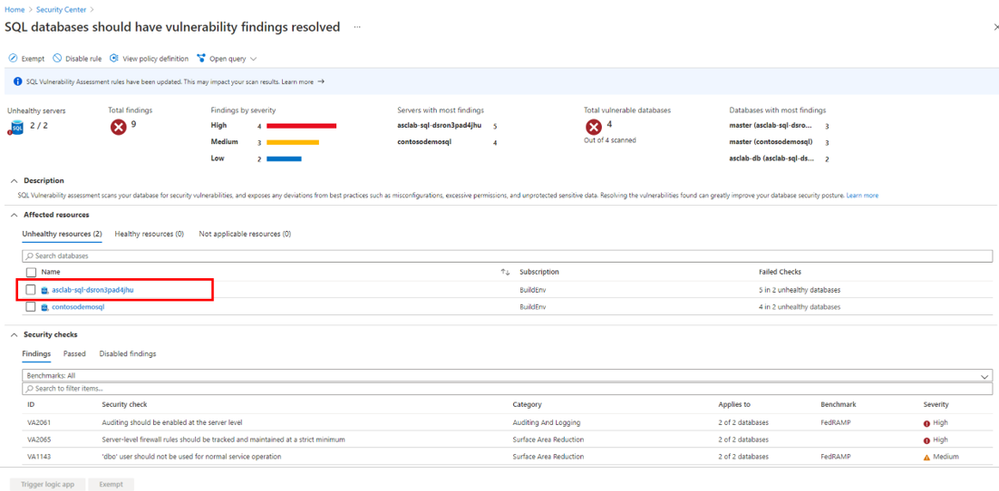Click the VA2061 finding row ID
This screenshot has width=999, height=491.
[x=37, y=423]
